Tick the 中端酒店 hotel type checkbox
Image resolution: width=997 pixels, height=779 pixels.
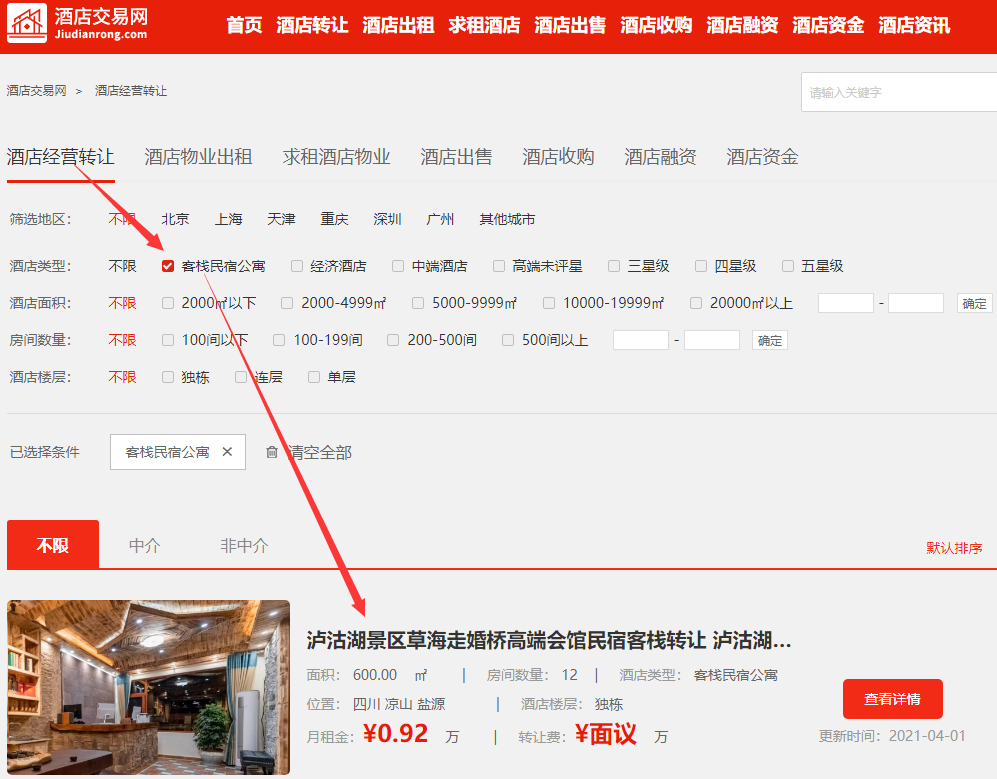coord(398,266)
